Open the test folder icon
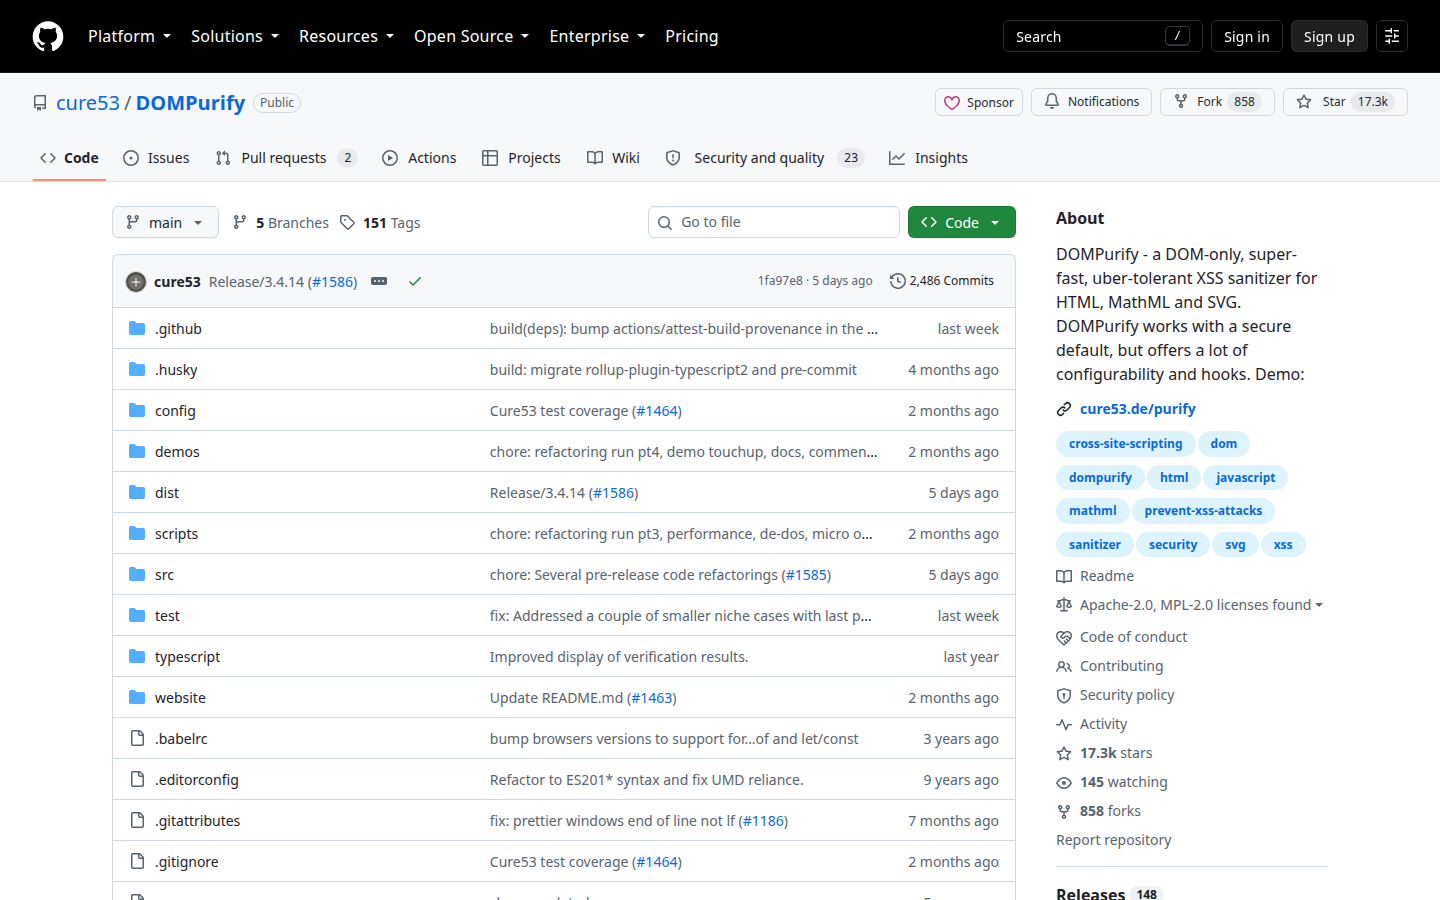The height and width of the screenshot is (900, 1440). pos(137,616)
